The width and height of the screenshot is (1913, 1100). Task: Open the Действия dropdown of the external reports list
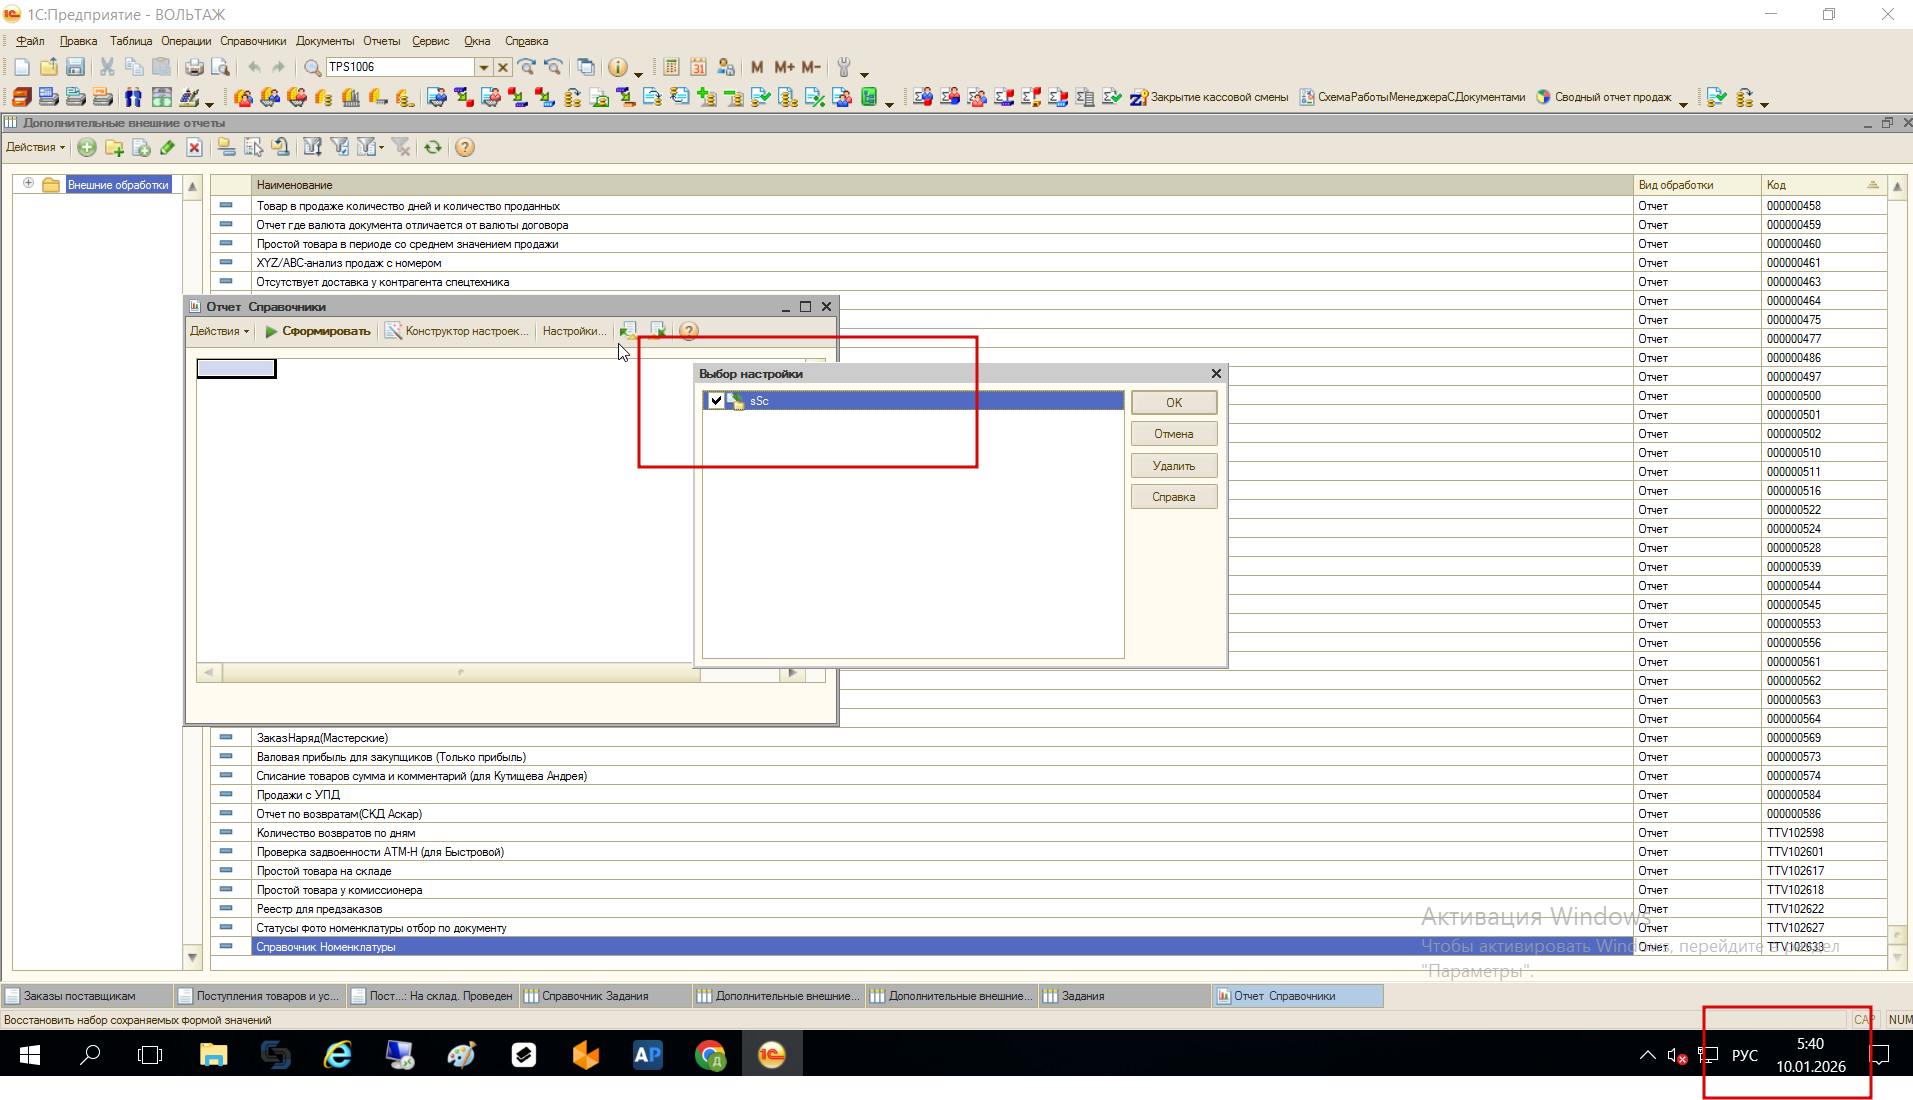coord(35,147)
